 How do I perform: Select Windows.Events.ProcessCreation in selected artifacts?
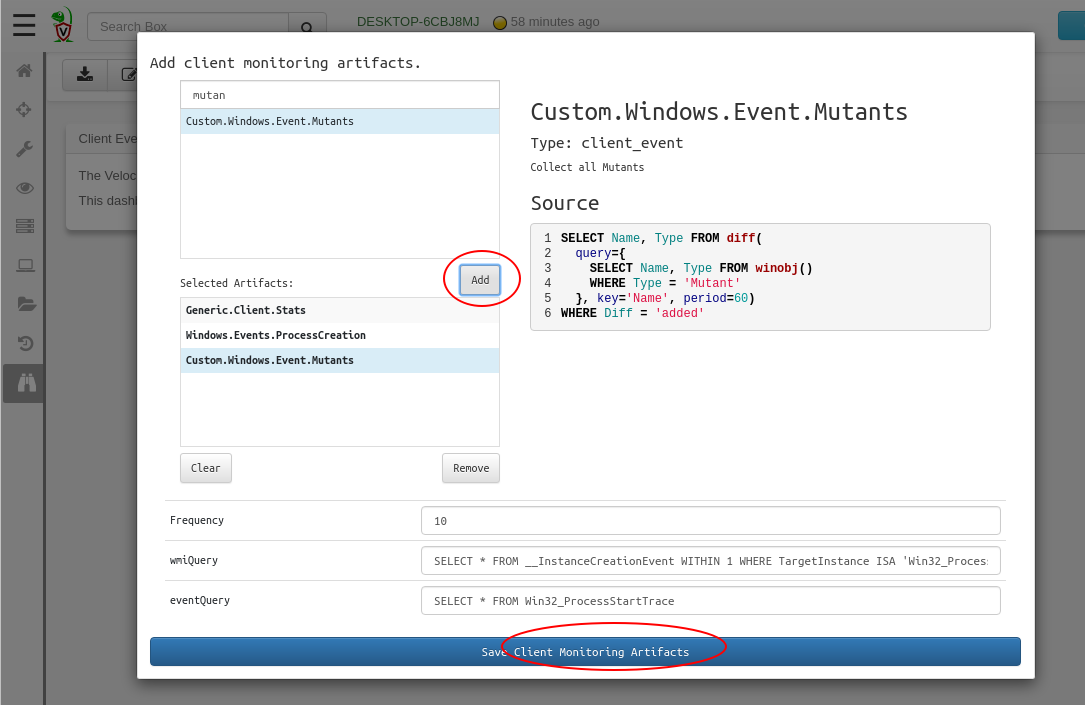click(276, 335)
